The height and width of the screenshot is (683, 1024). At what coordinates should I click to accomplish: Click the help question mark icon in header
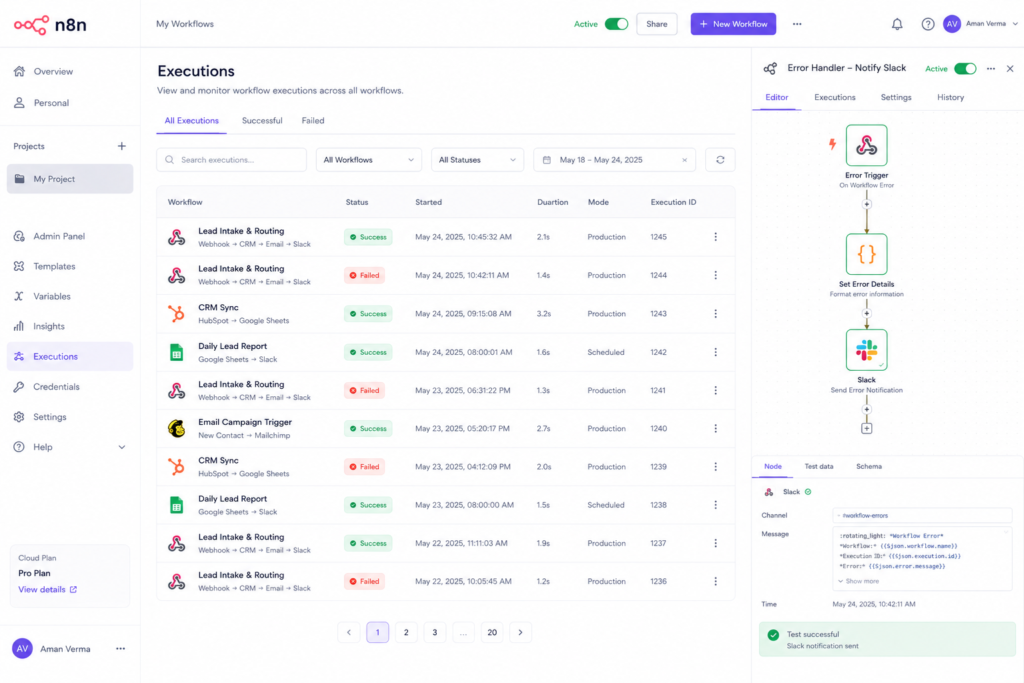click(x=927, y=24)
